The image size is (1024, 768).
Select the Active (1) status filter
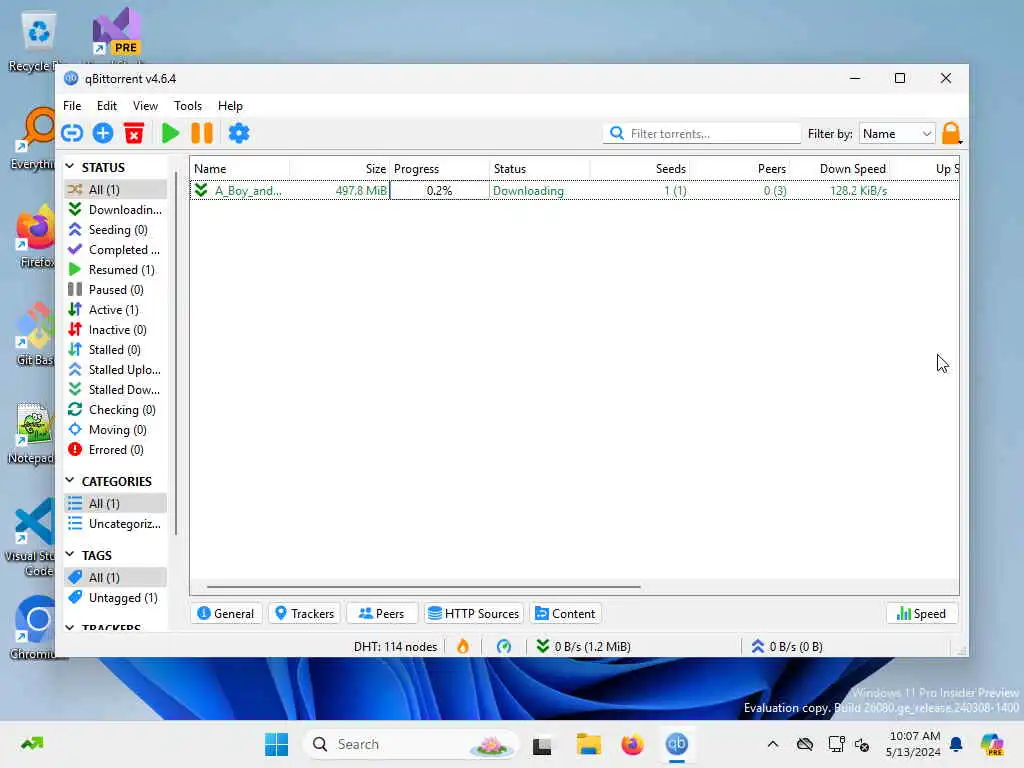115,310
